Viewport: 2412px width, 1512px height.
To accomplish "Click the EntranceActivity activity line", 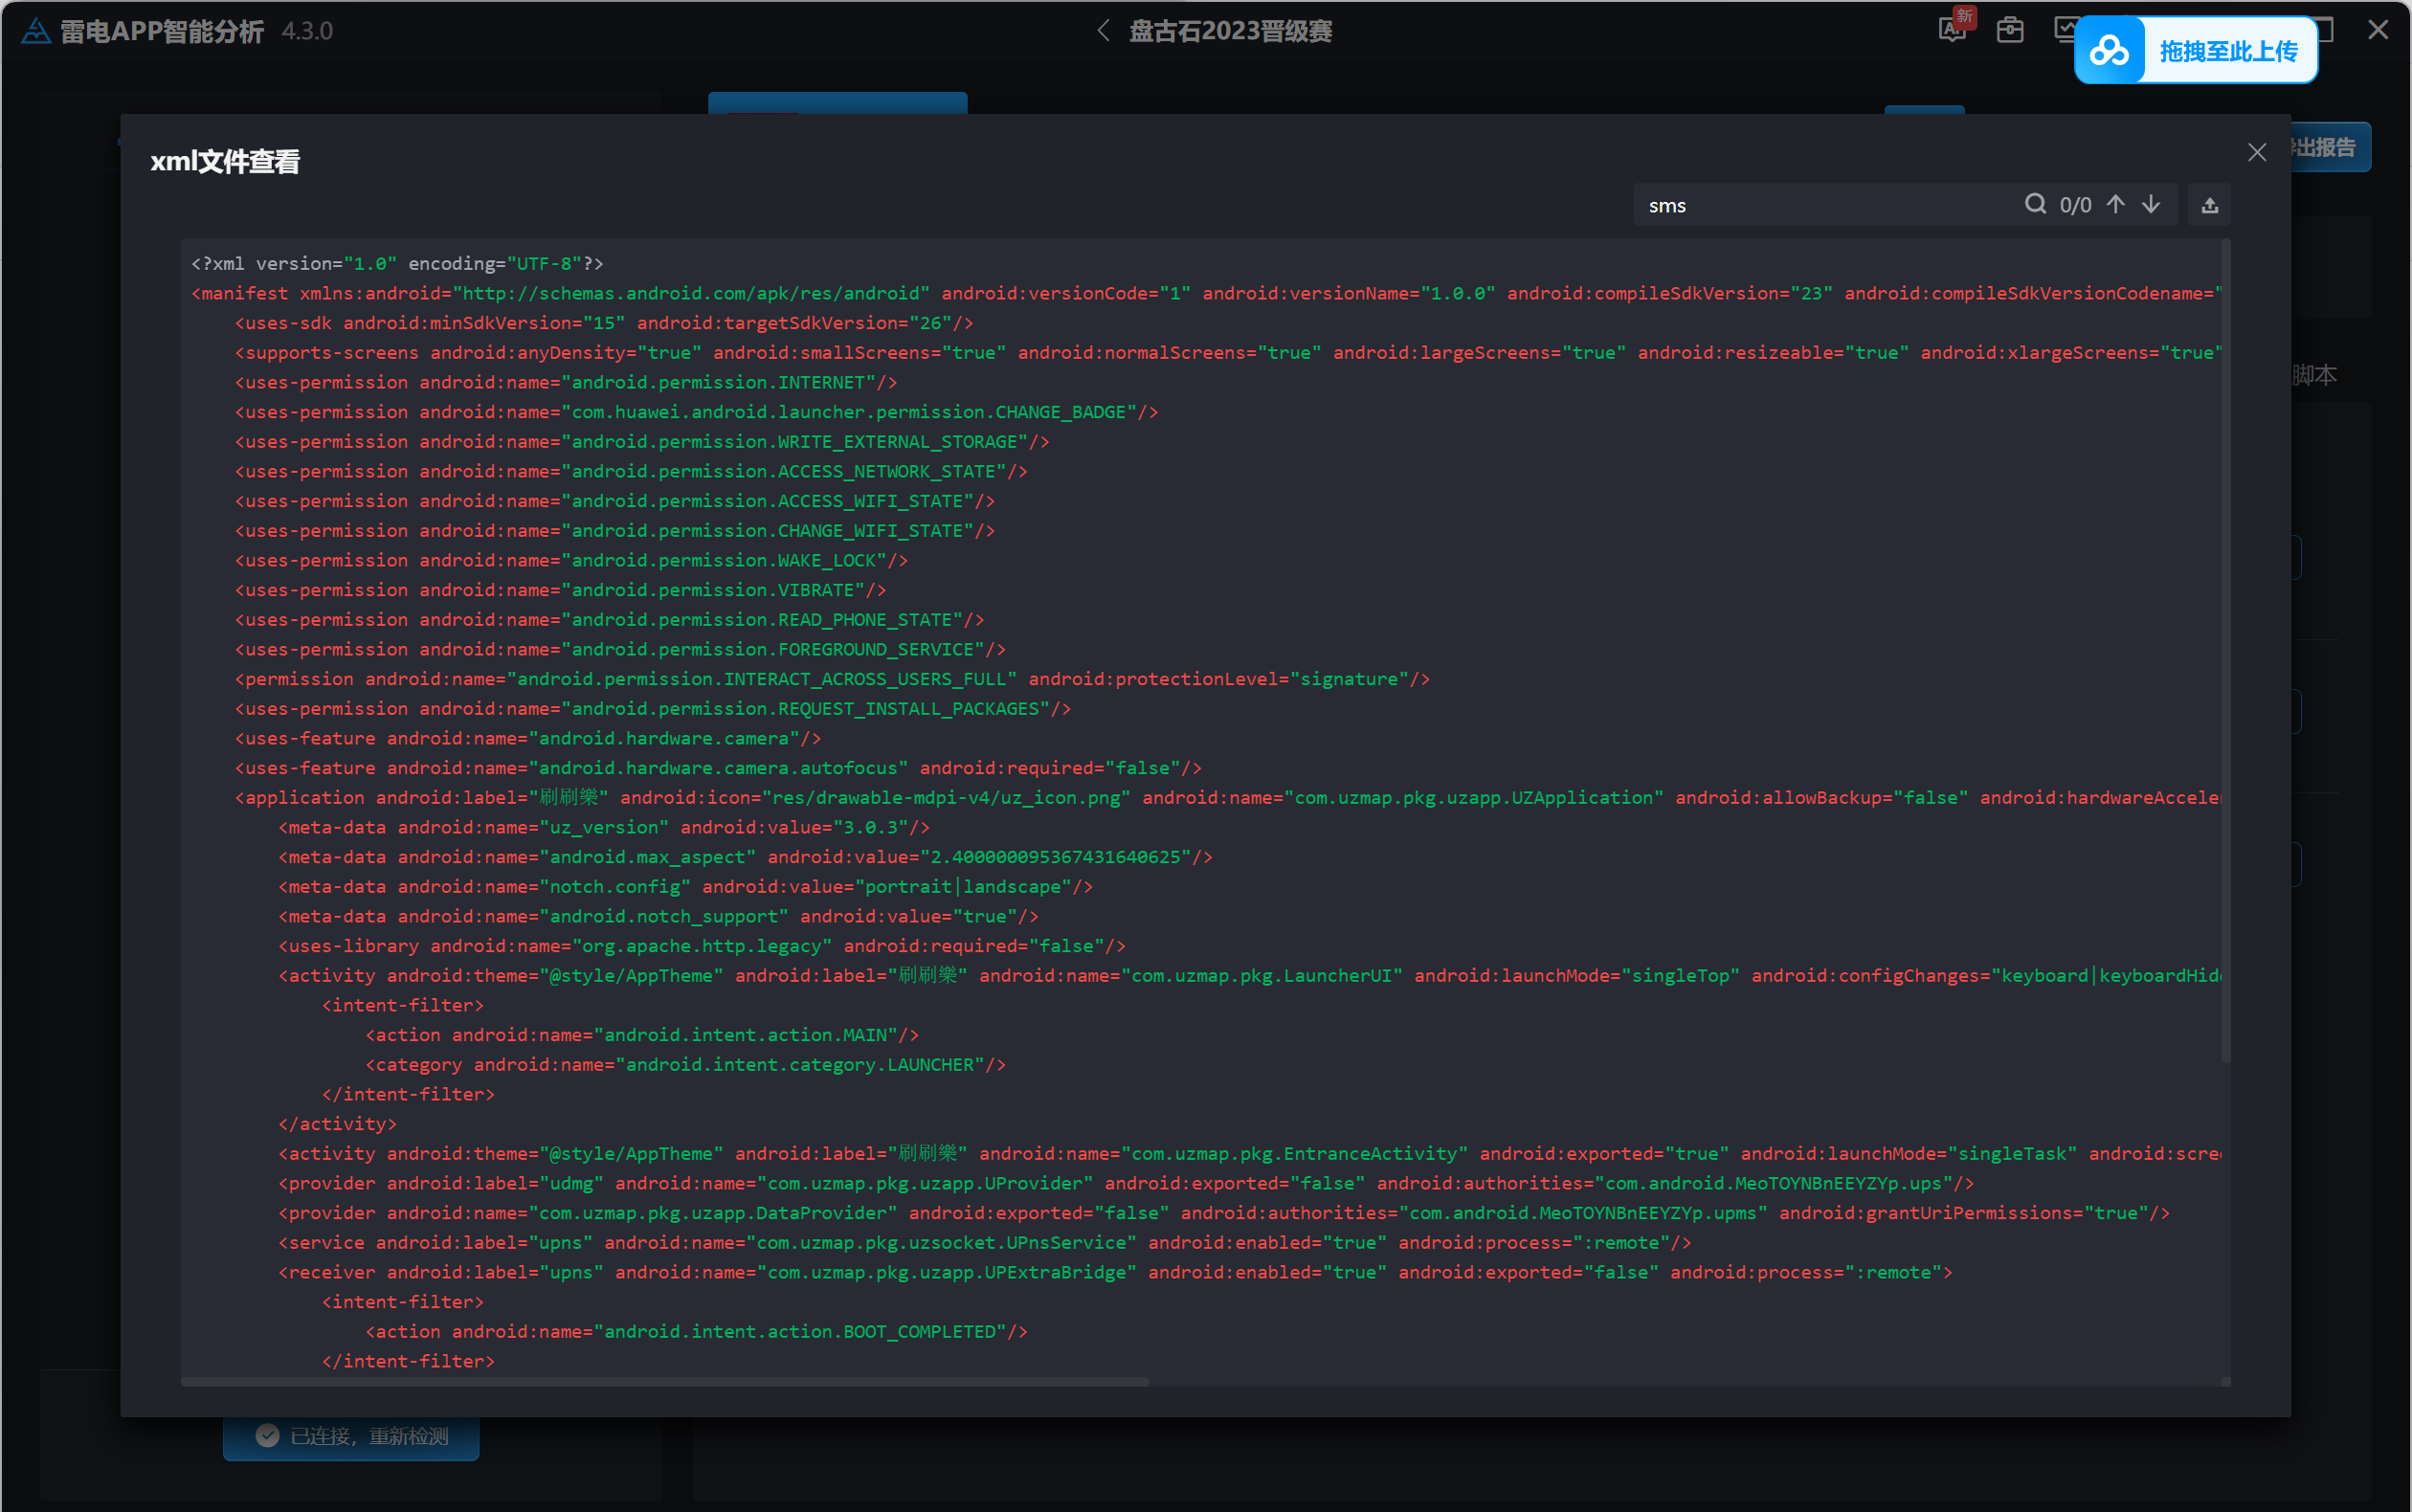I will click(x=1249, y=1153).
